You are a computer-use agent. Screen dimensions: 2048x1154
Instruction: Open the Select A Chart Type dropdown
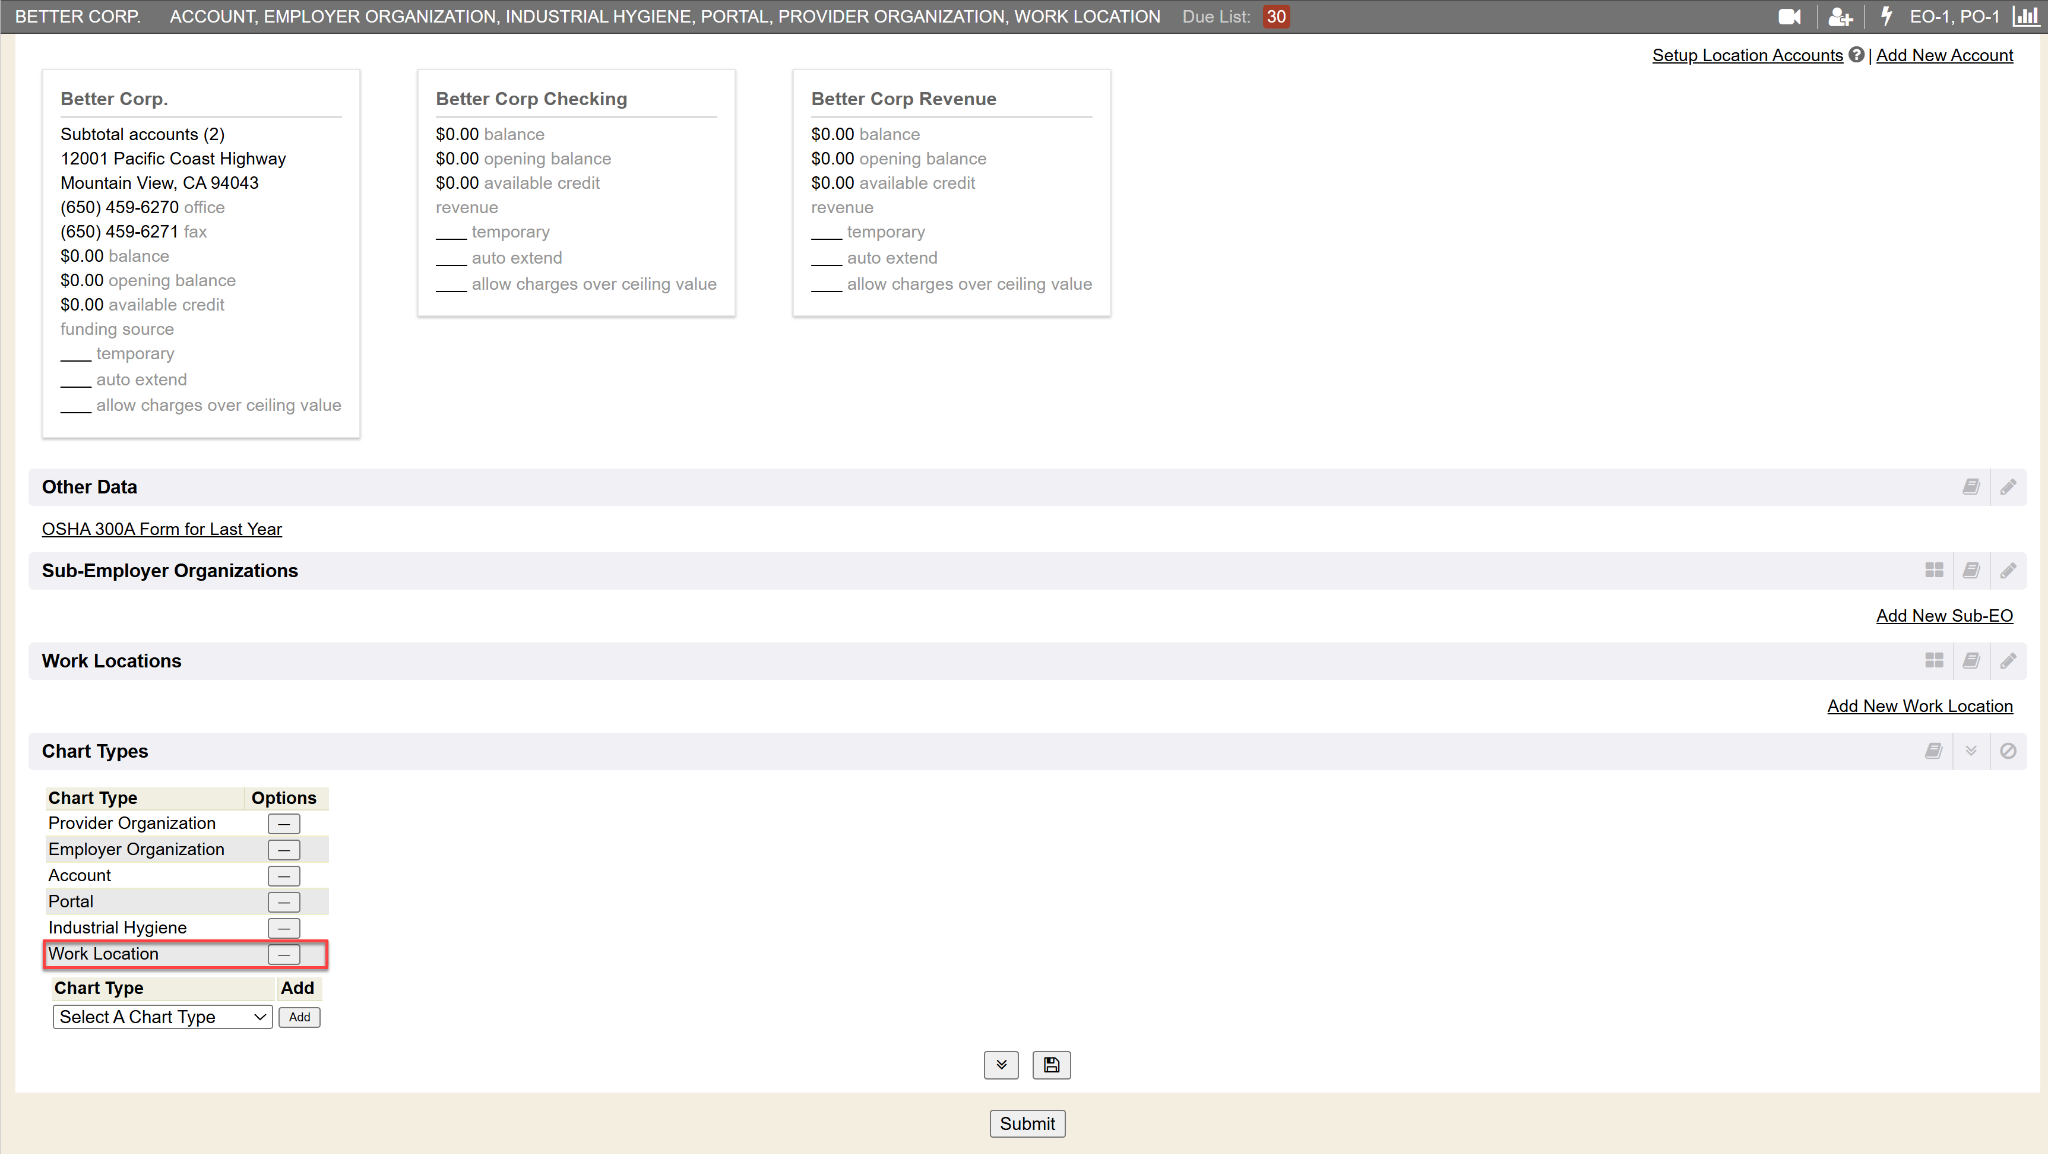click(162, 1017)
